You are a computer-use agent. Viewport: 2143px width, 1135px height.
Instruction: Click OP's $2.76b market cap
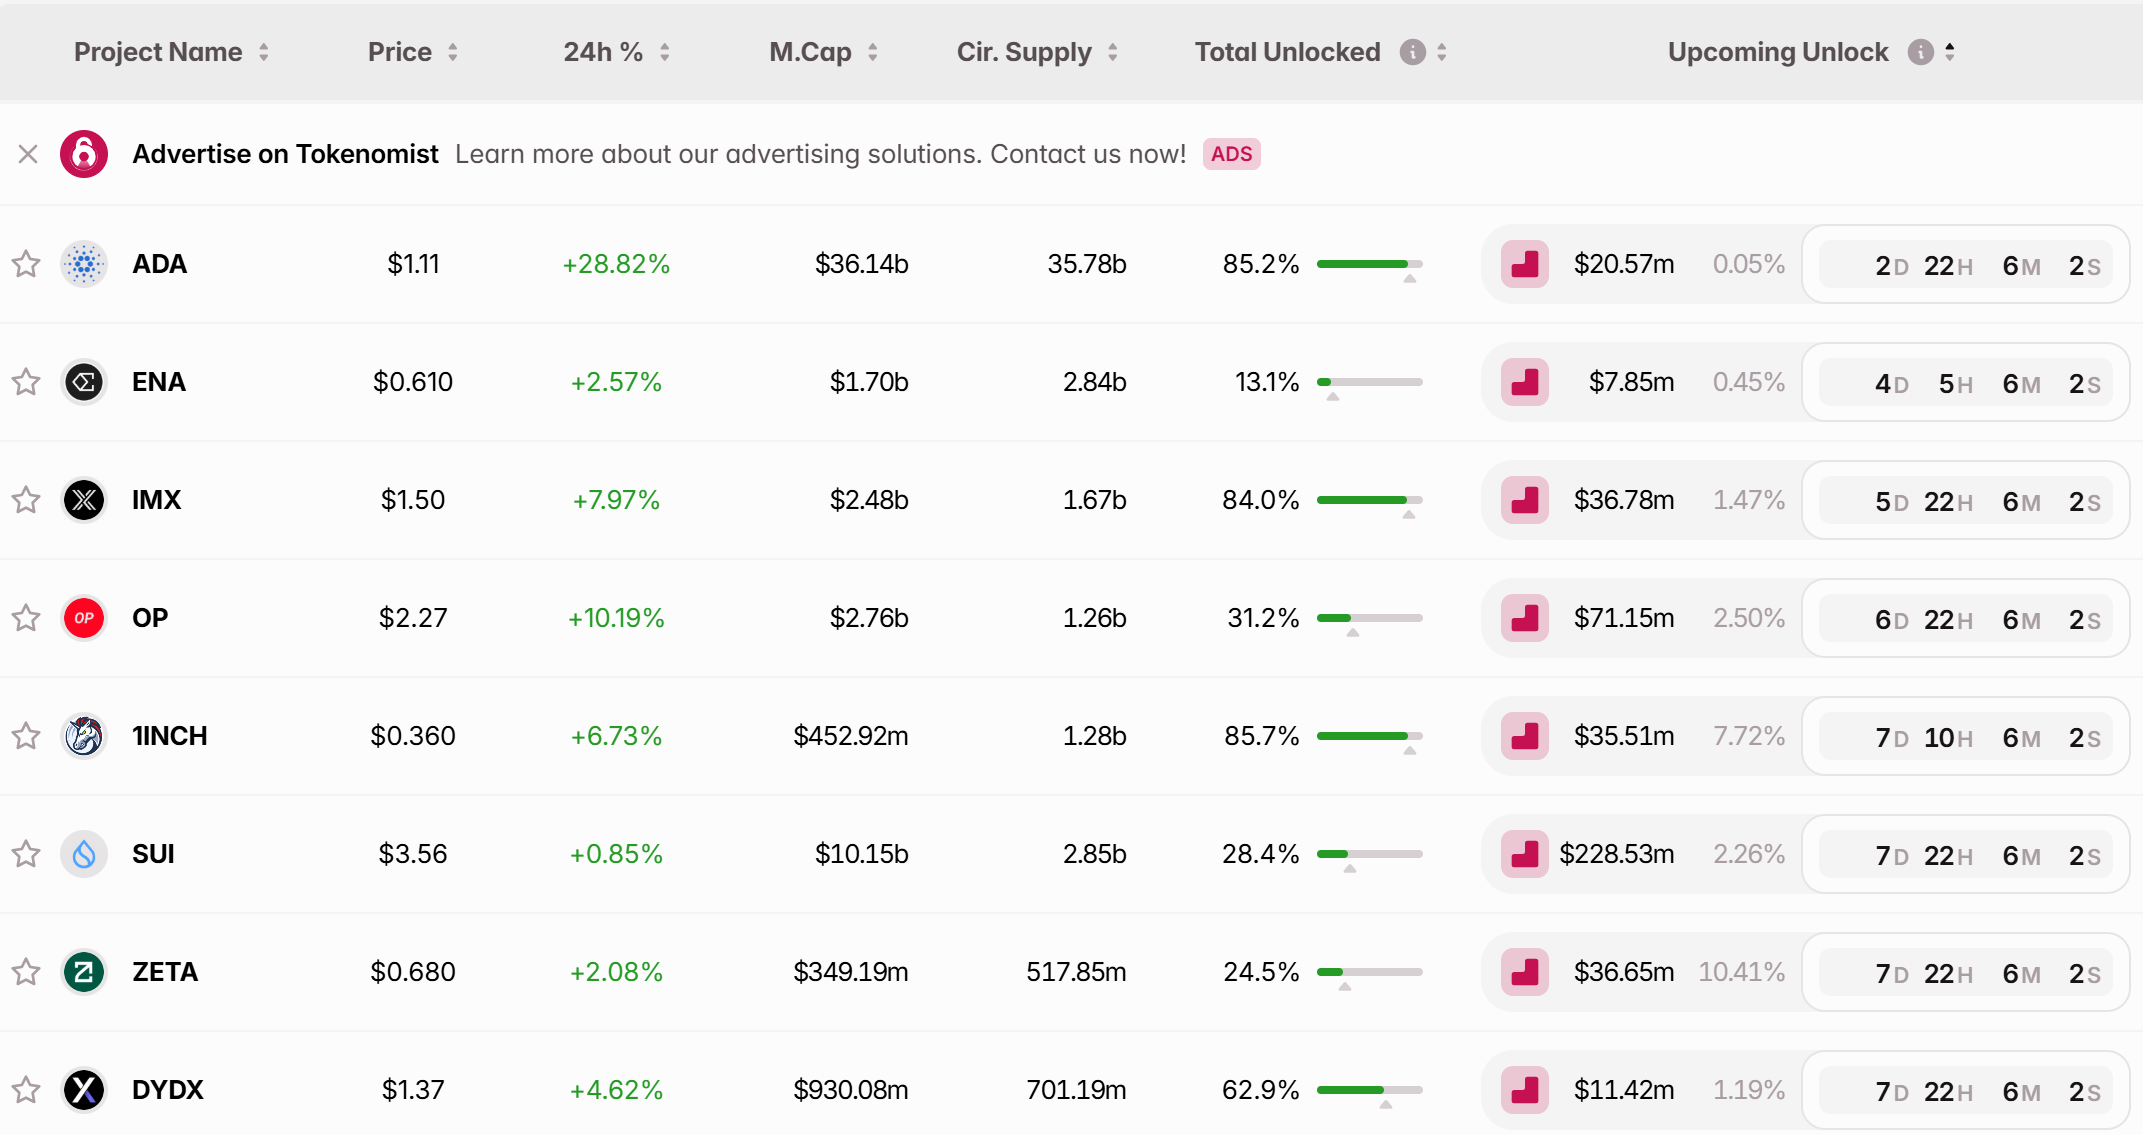point(869,618)
